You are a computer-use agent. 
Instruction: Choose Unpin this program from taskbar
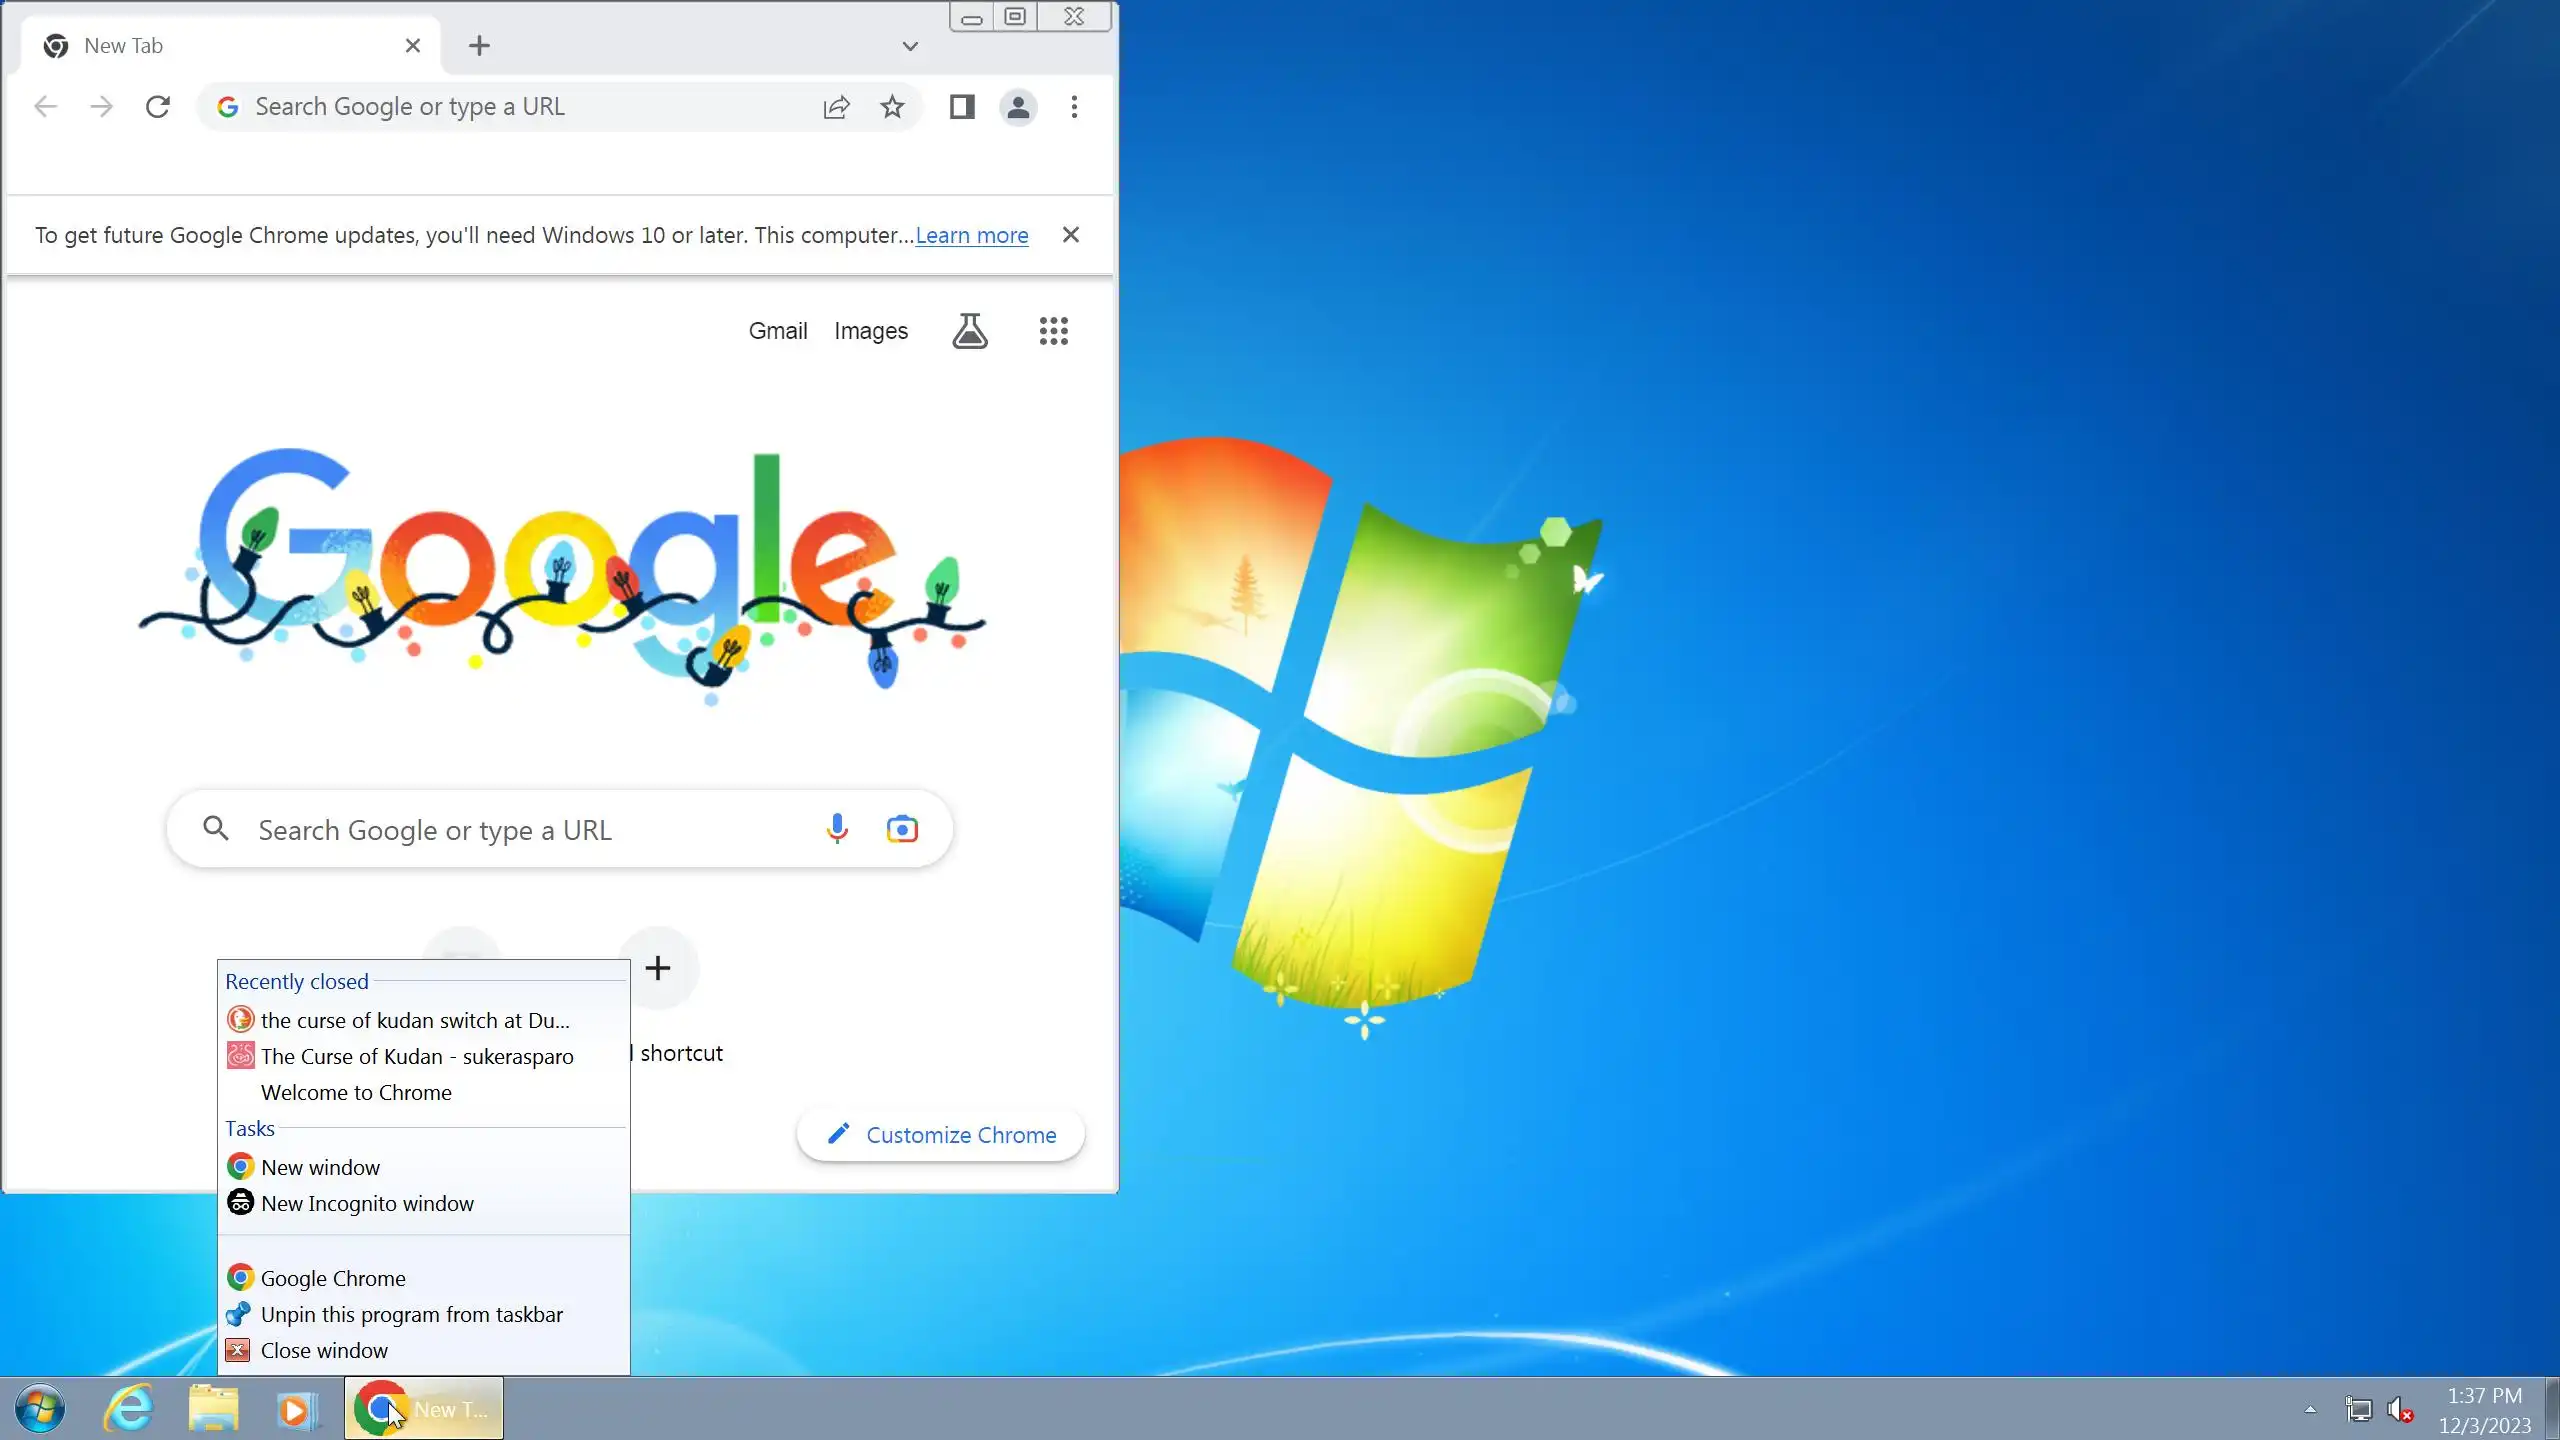[x=411, y=1315]
